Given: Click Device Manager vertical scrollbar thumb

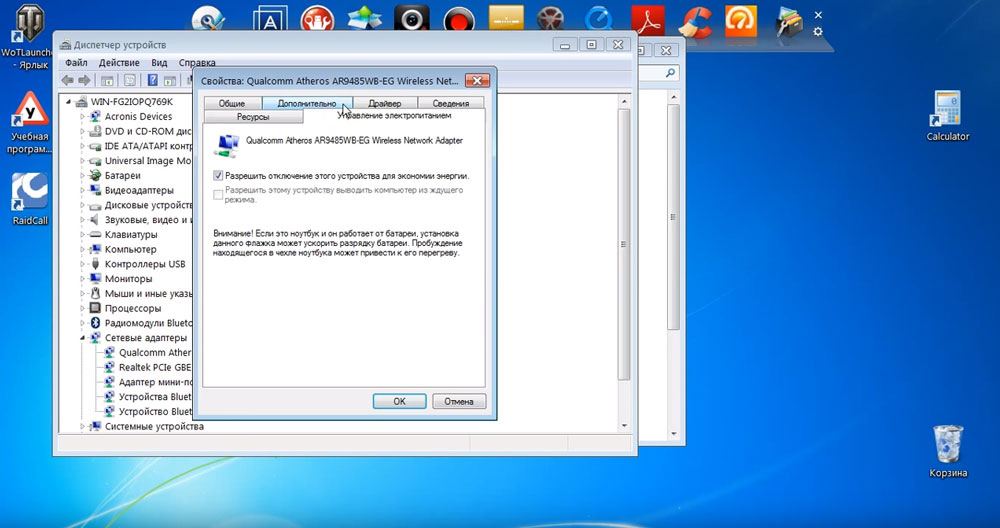Looking at the screenshot, I should point(624,244).
